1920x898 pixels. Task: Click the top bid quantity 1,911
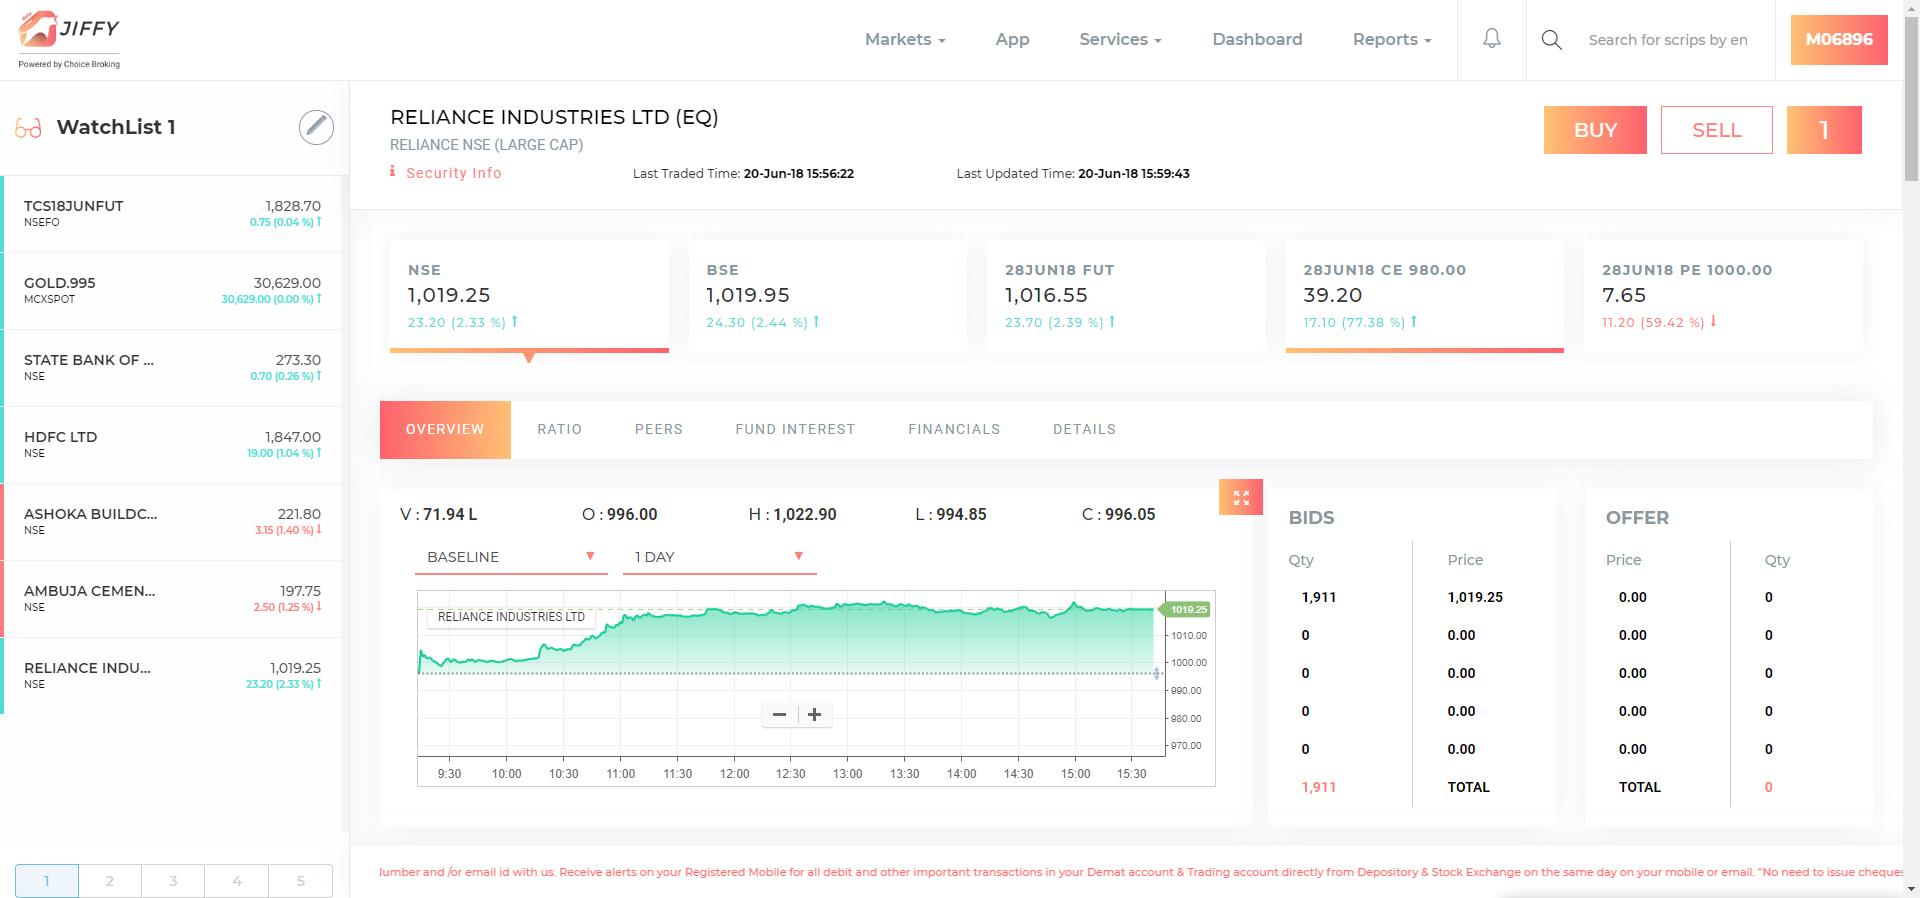point(1318,597)
